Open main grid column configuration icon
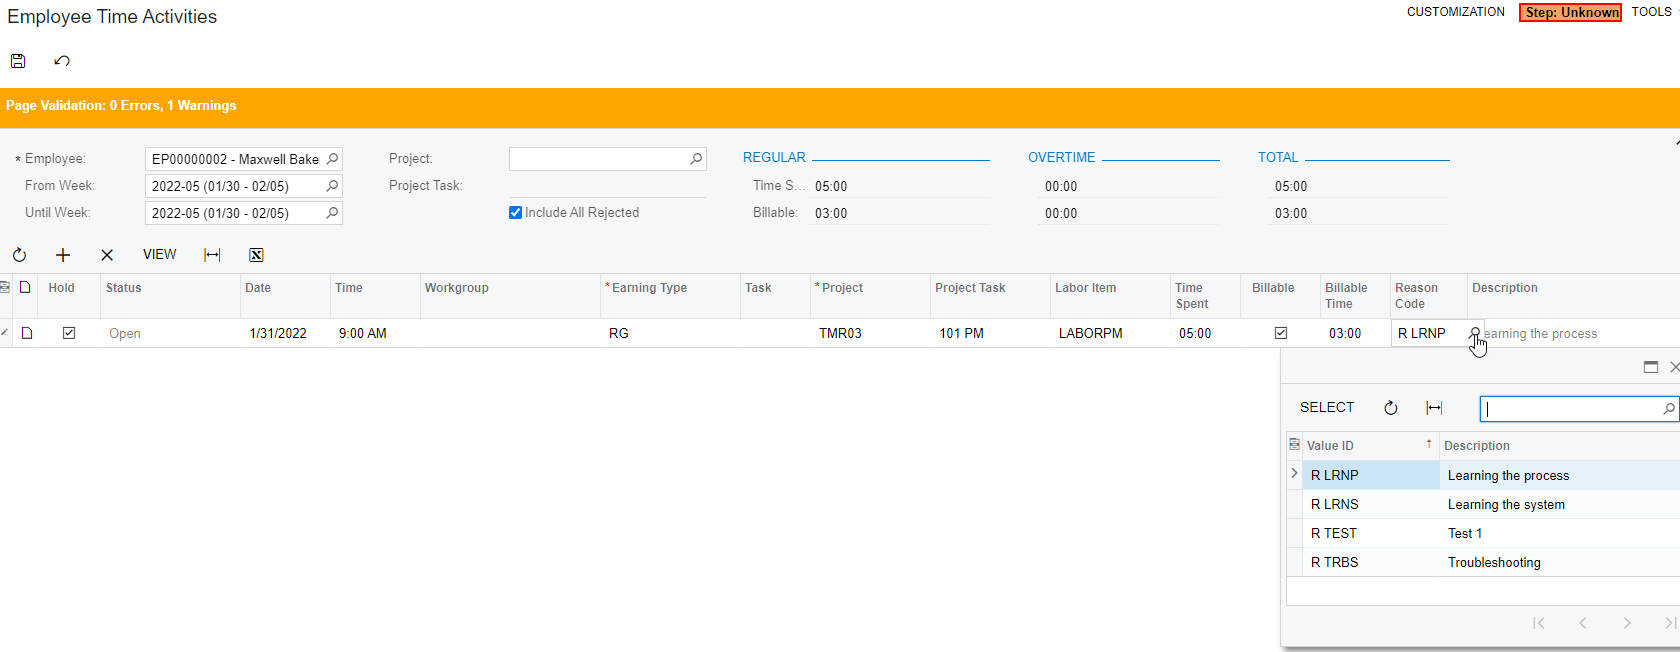The image size is (1680, 652). click(x=5, y=287)
